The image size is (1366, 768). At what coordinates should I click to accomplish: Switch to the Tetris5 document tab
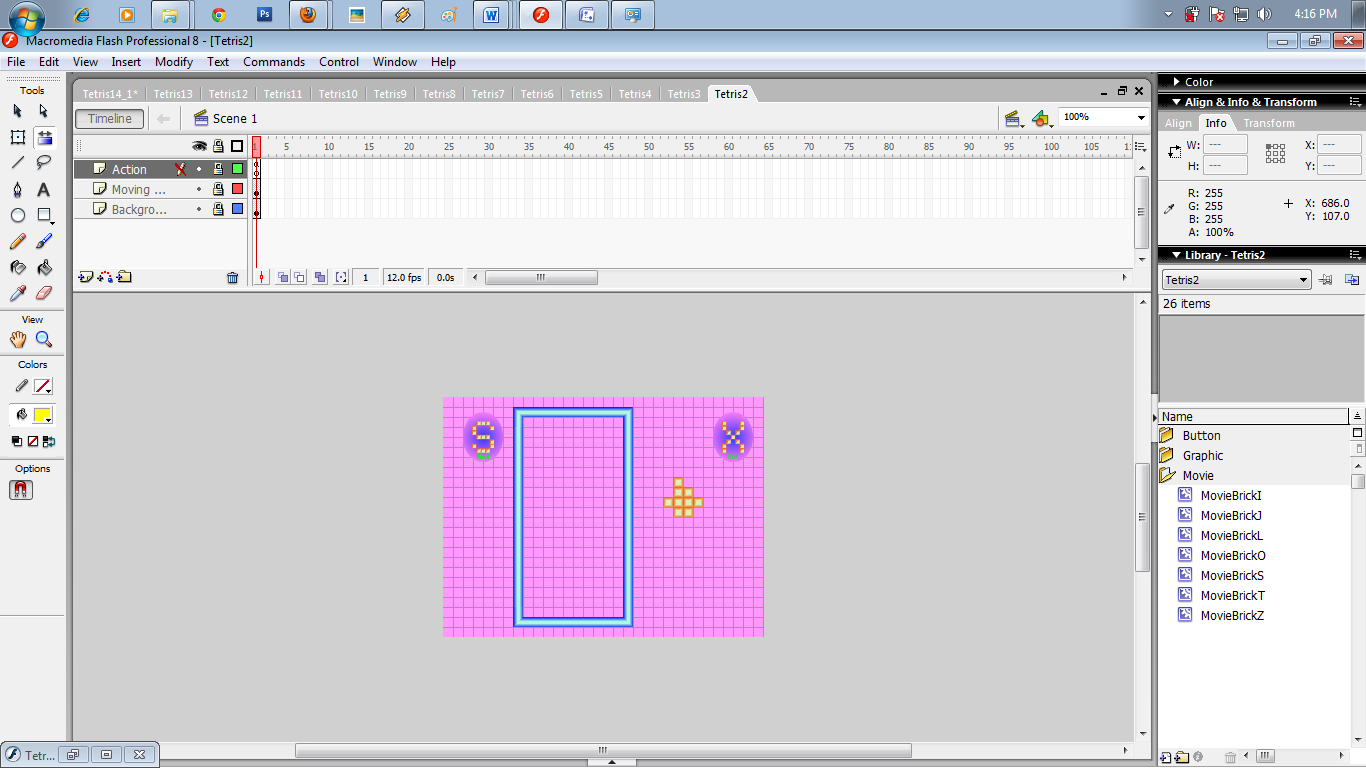point(586,93)
